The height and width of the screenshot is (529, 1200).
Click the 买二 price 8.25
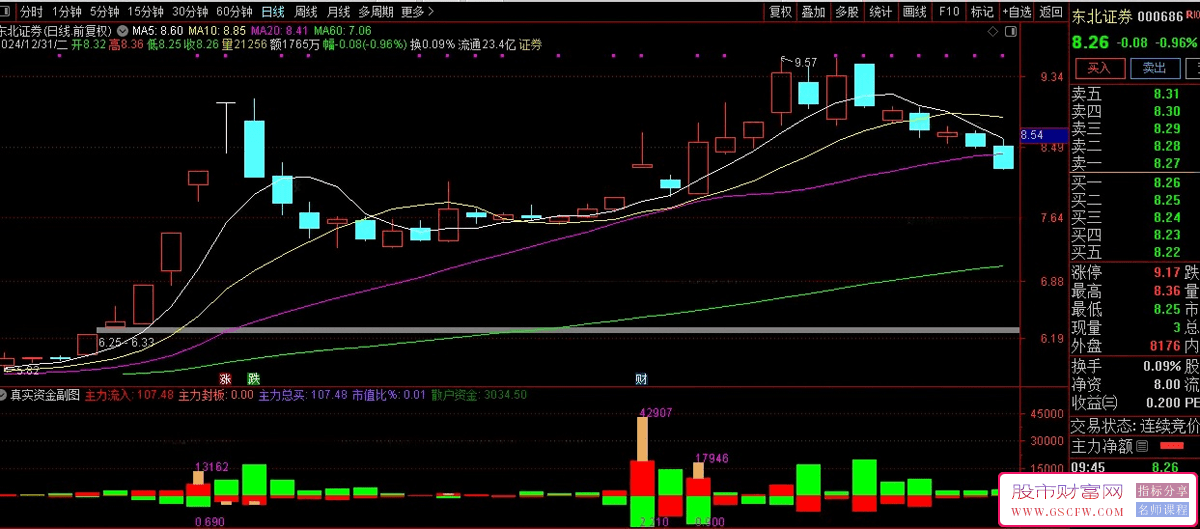[1167, 199]
